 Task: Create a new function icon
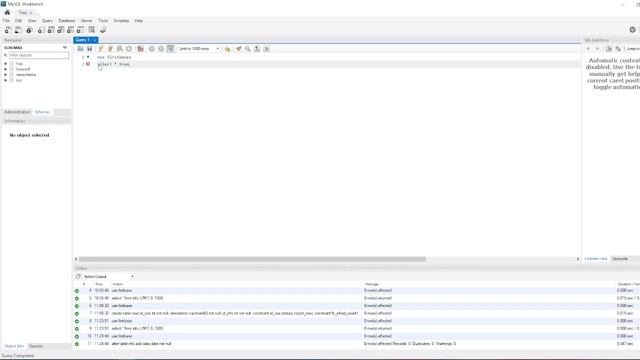80,30
